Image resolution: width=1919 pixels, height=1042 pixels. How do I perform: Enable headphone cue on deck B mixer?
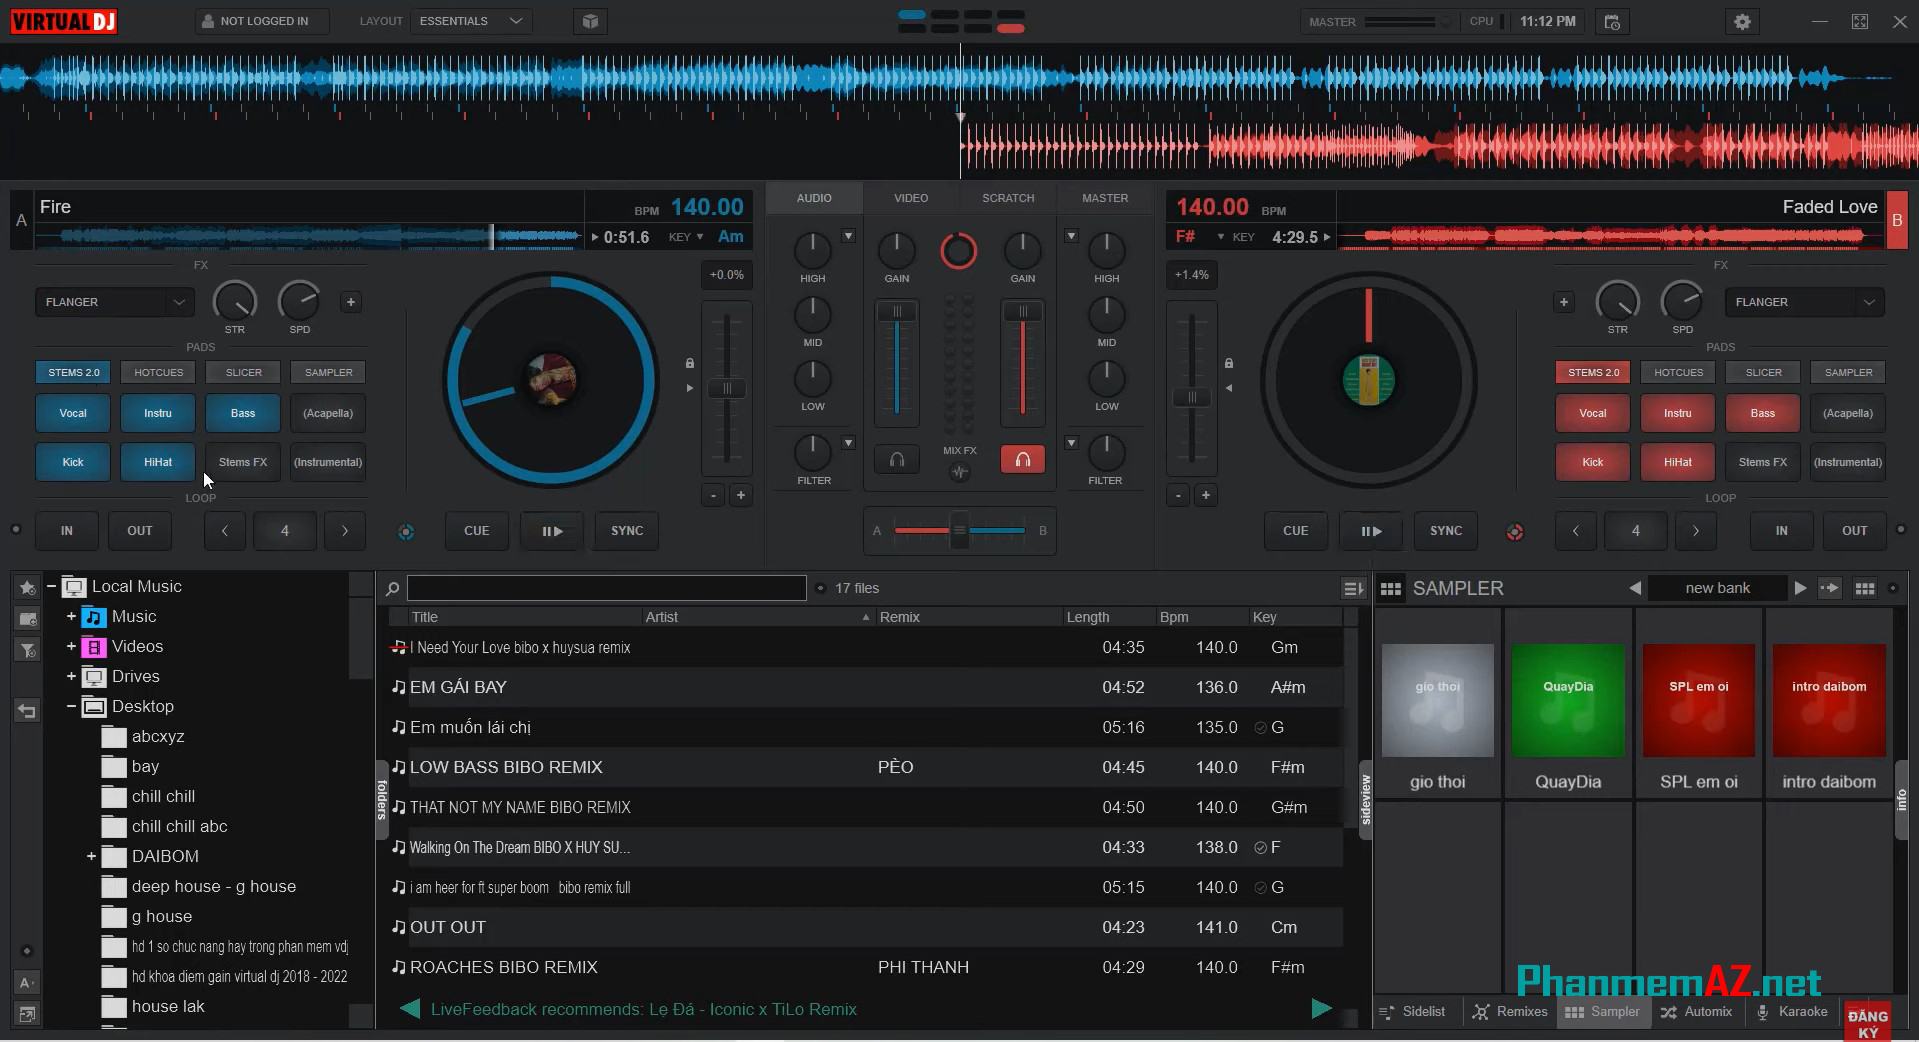(x=1022, y=459)
